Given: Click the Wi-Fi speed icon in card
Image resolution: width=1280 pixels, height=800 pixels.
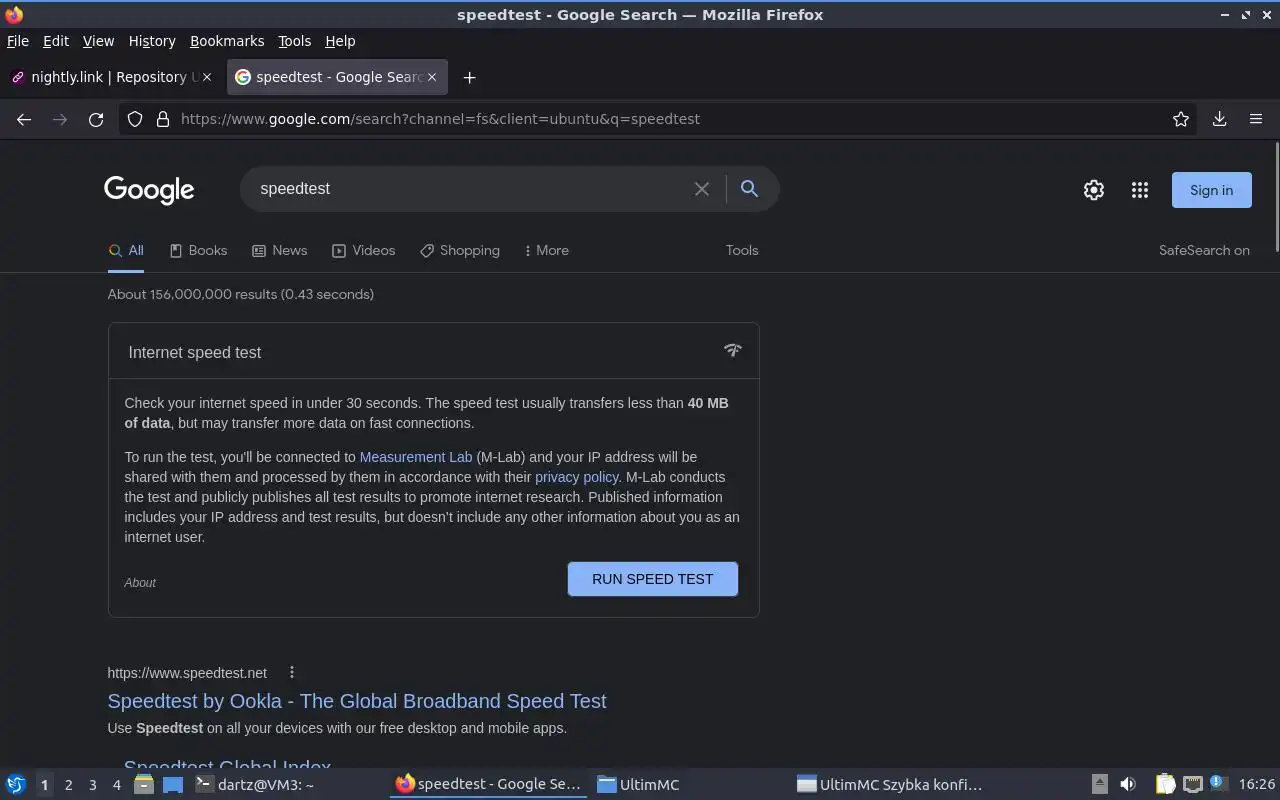Looking at the screenshot, I should [733, 350].
